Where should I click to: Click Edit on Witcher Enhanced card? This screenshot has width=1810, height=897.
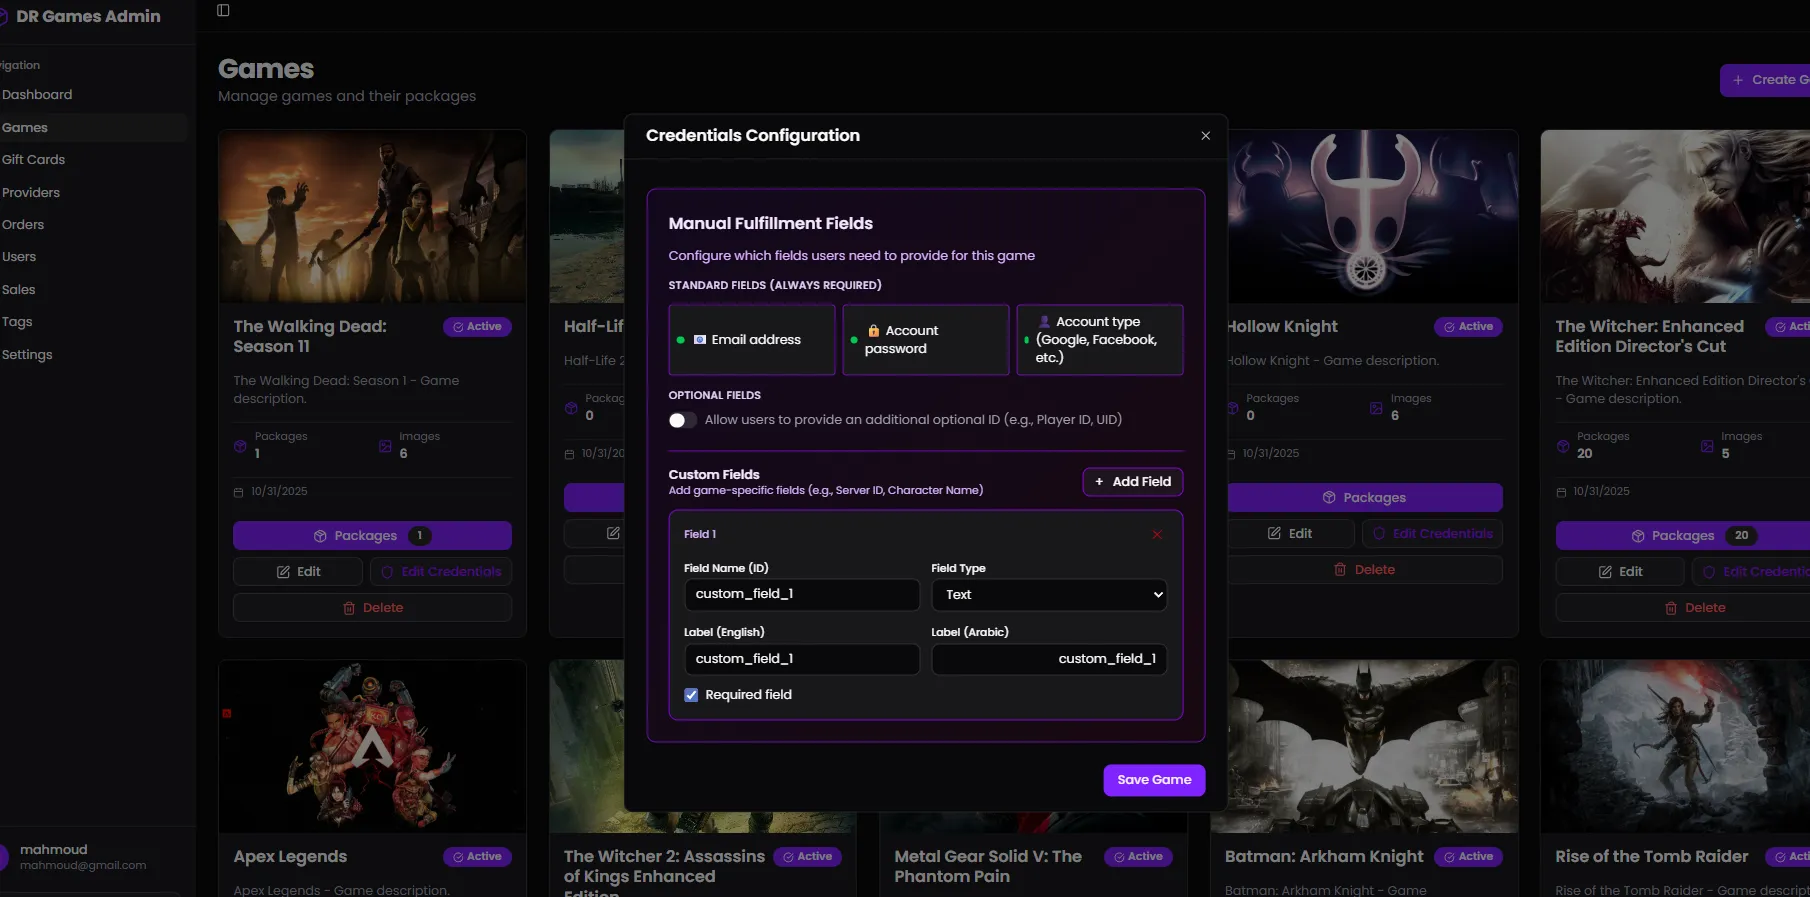click(1620, 572)
